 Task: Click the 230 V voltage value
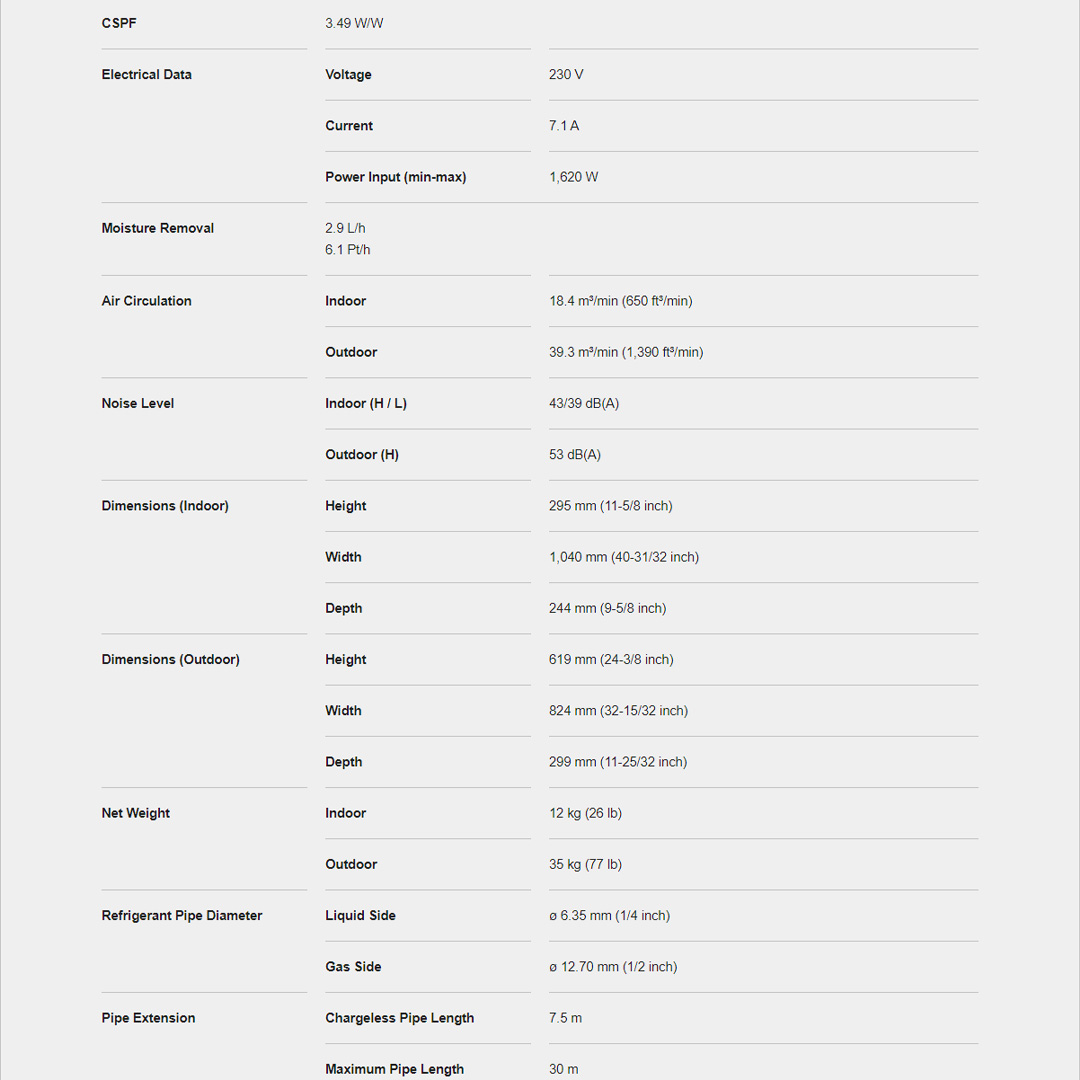point(566,75)
